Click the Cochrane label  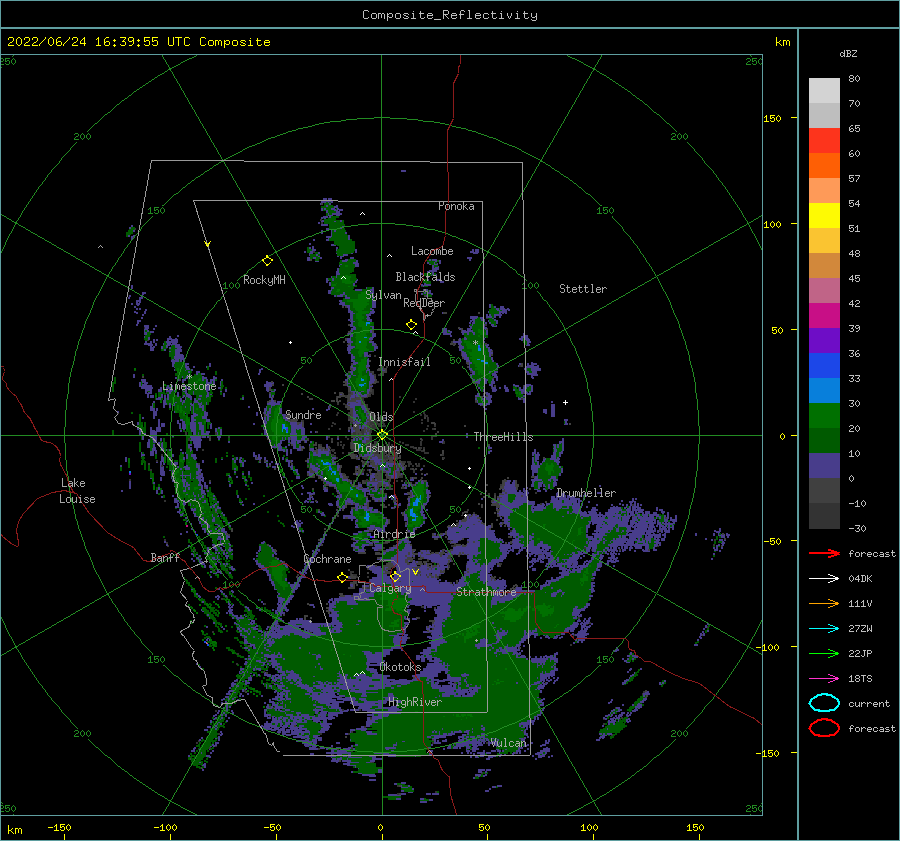point(327,559)
